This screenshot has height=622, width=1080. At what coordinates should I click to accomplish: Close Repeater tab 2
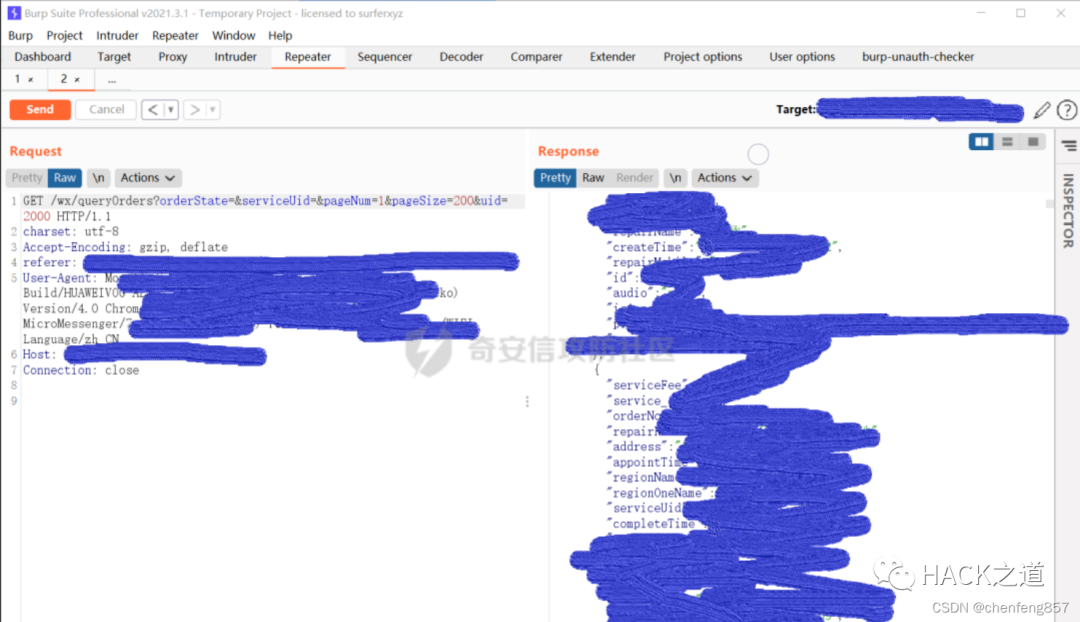click(x=77, y=80)
